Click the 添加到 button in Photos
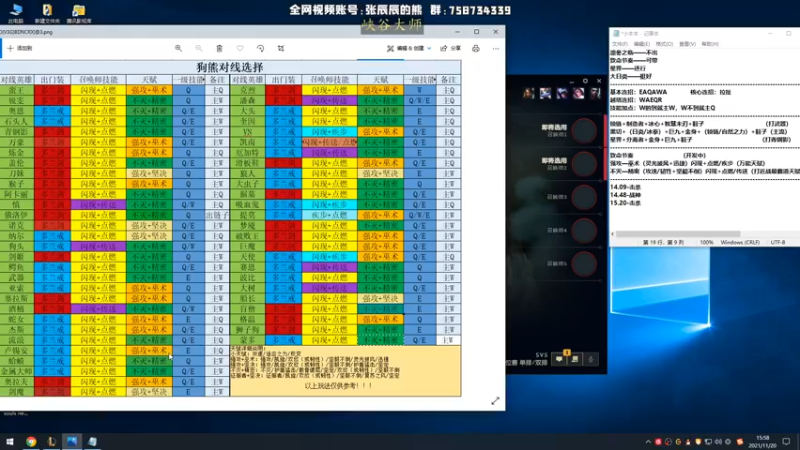This screenshot has height=450, width=800. tap(19, 48)
